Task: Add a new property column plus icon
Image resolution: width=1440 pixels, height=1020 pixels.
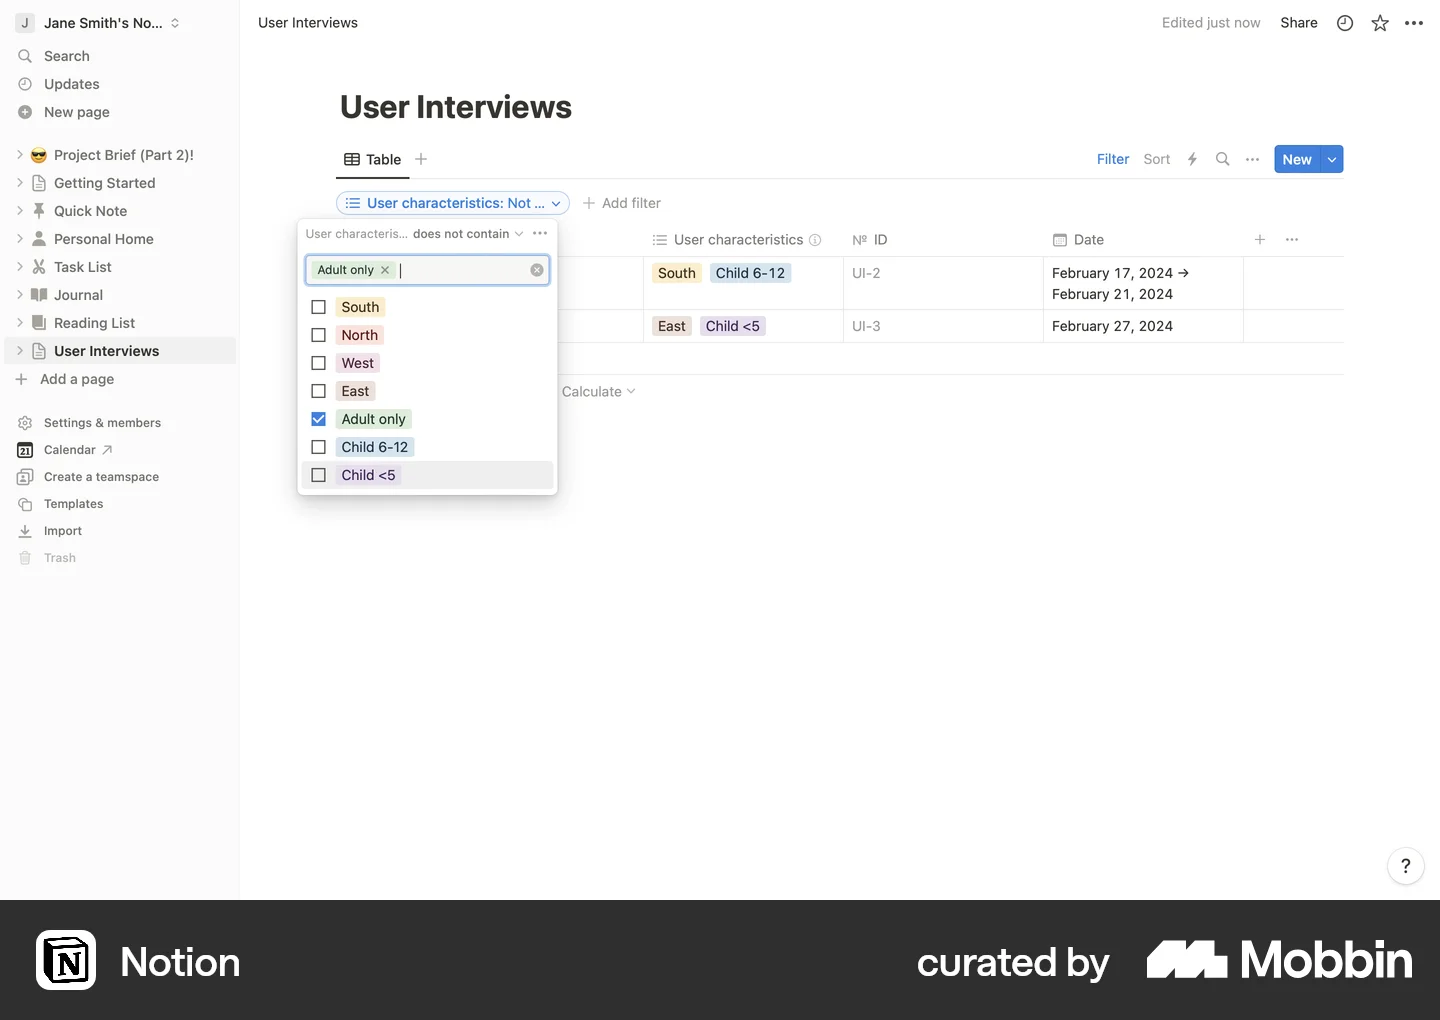Action: click(x=1260, y=239)
